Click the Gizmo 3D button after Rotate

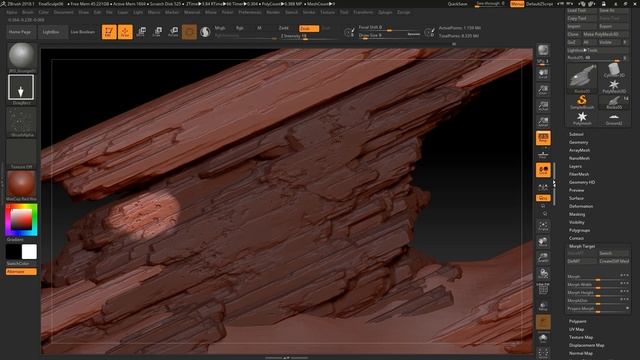coord(189,32)
